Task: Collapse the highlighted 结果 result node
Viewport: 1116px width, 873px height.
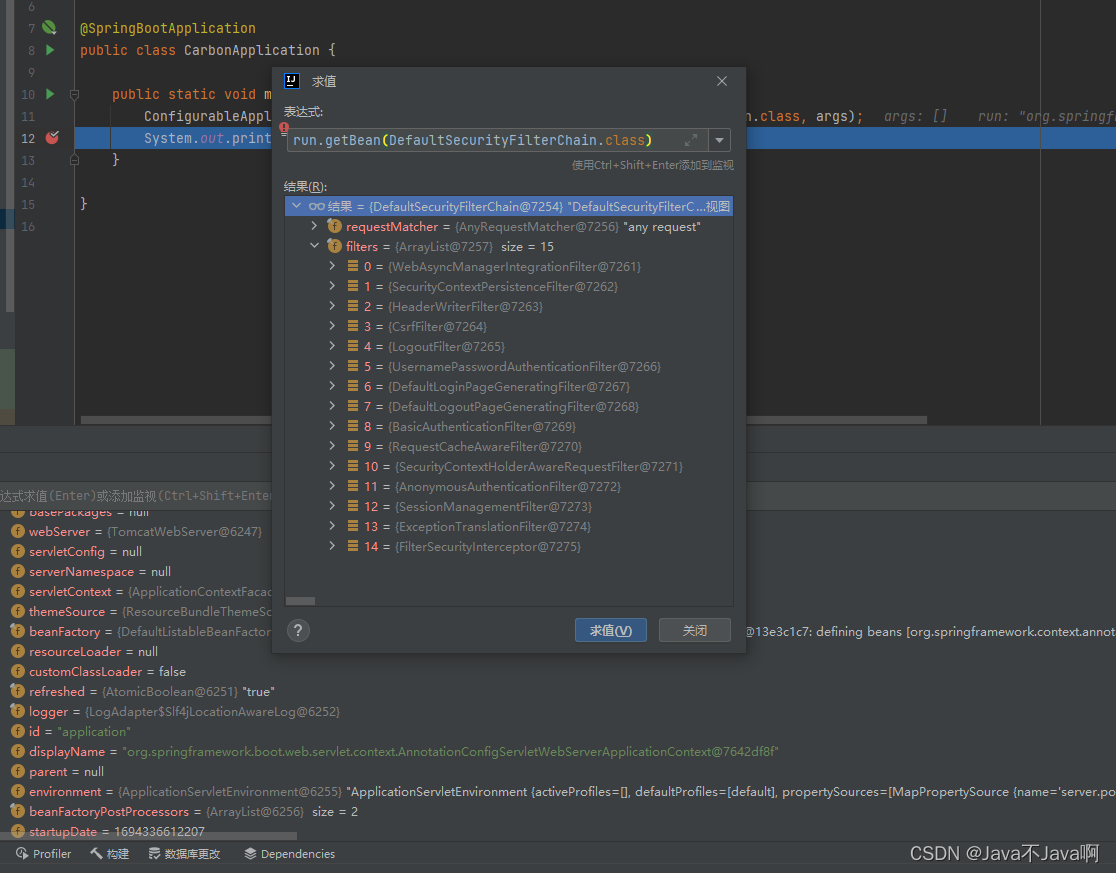Action: [x=296, y=205]
